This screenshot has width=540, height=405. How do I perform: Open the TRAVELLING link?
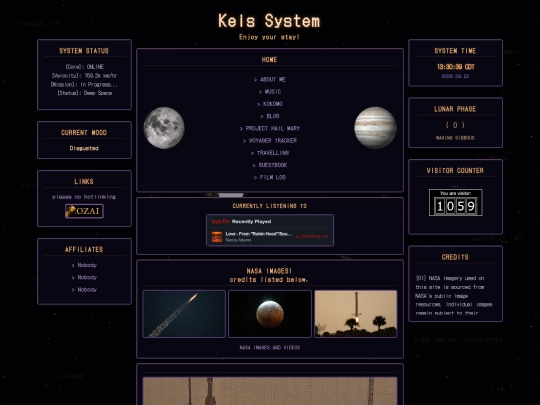[270, 153]
